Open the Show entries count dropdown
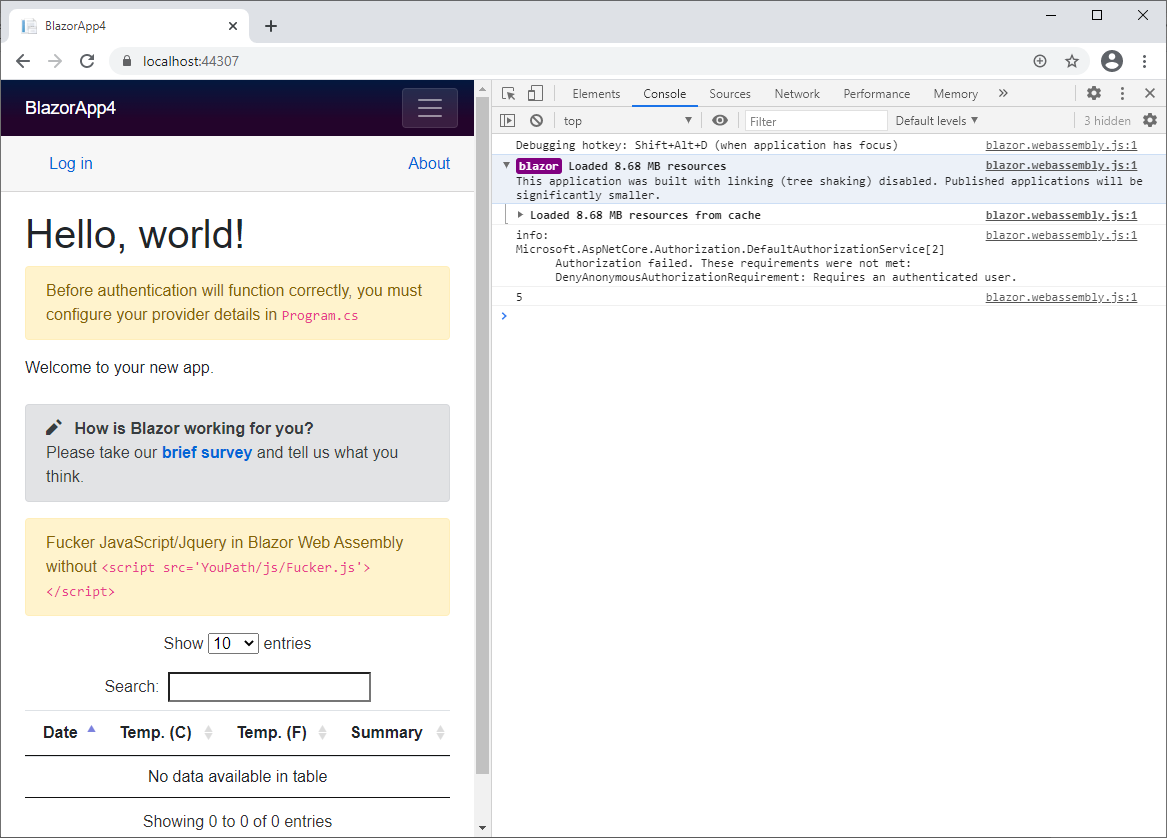1167x838 pixels. click(x=233, y=643)
